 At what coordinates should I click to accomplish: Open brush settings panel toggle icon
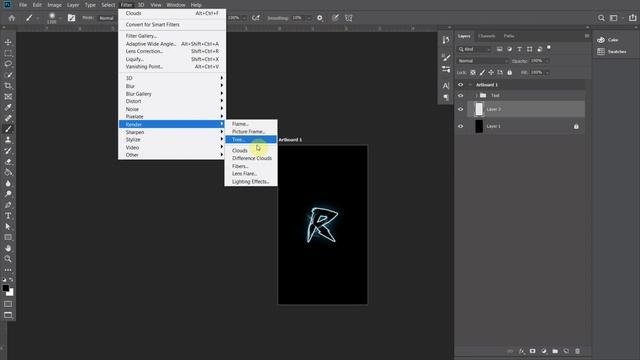tap(71, 18)
